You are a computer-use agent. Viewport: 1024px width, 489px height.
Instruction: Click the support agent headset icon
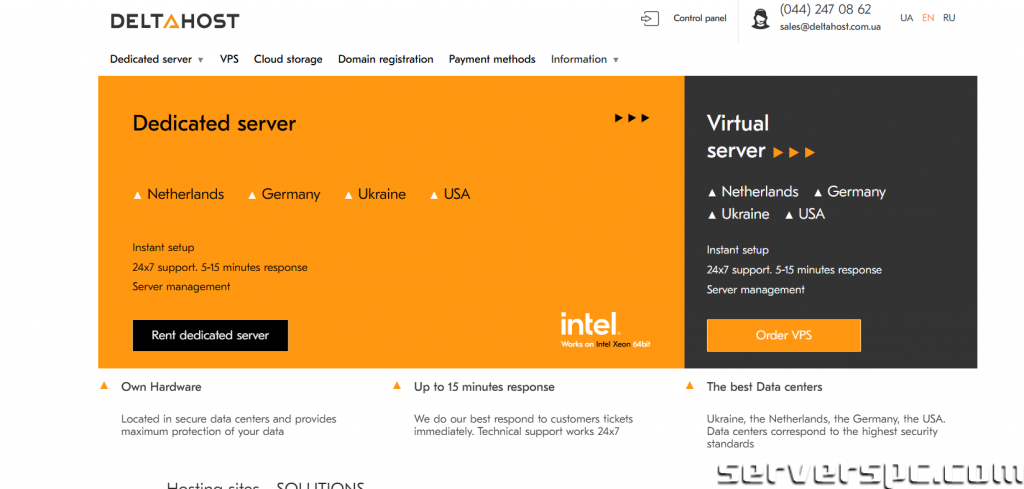coord(760,19)
